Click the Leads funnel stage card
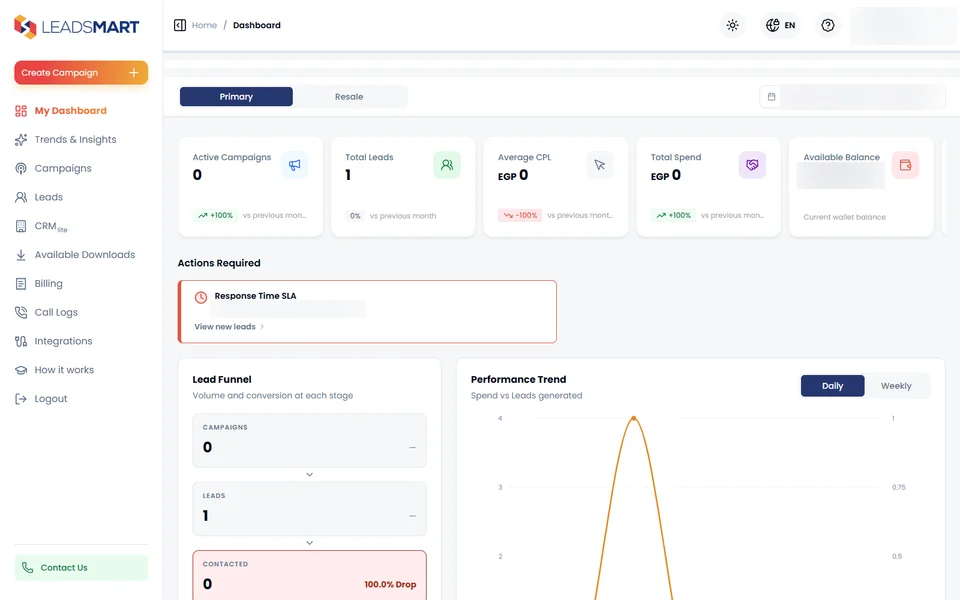 pyautogui.click(x=310, y=509)
